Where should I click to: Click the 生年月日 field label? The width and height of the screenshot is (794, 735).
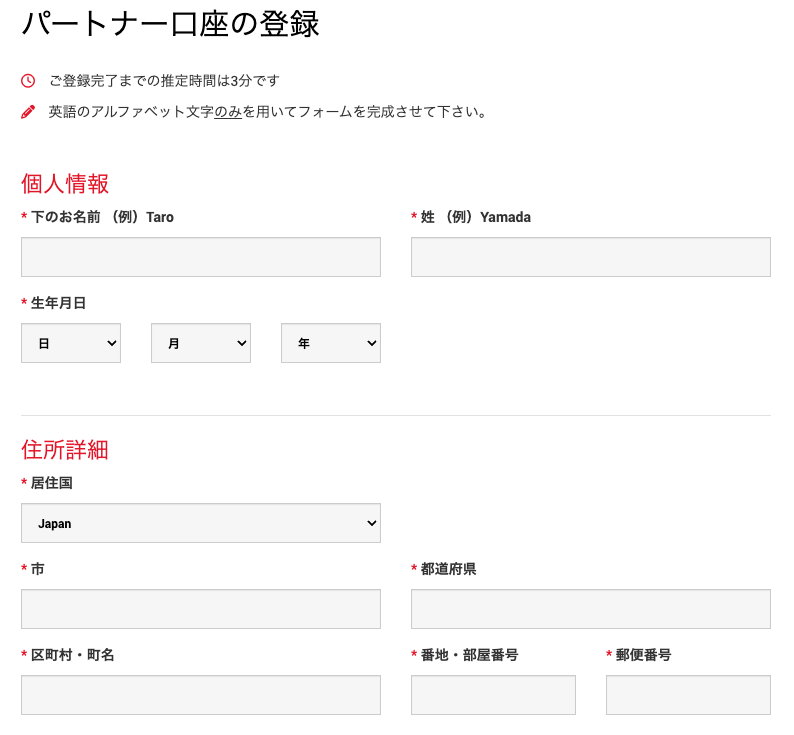pos(58,303)
